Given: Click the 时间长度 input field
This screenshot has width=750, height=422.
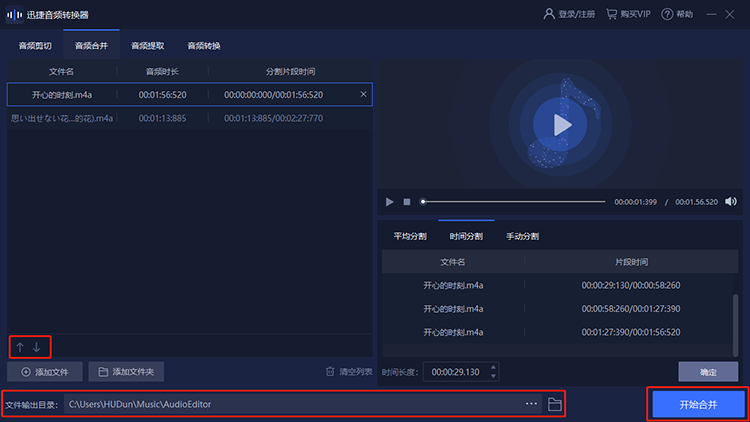Looking at the screenshot, I should point(456,372).
